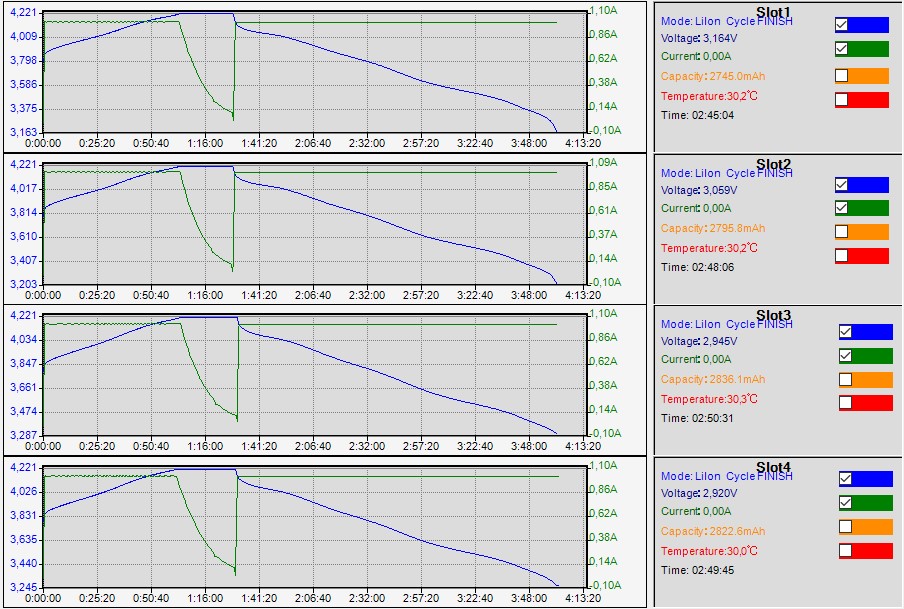Click the Slot4 panel heading
904x609 pixels.
click(773, 467)
